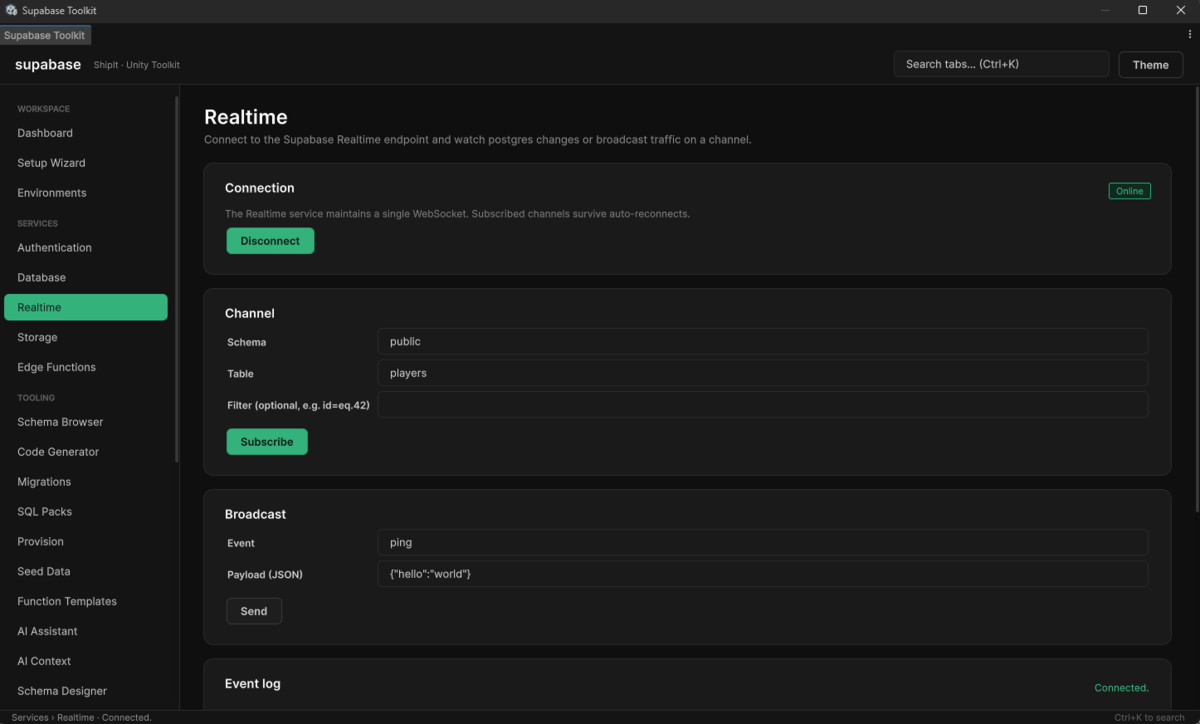
Task: Toggle the Theme button
Action: click(1150, 64)
